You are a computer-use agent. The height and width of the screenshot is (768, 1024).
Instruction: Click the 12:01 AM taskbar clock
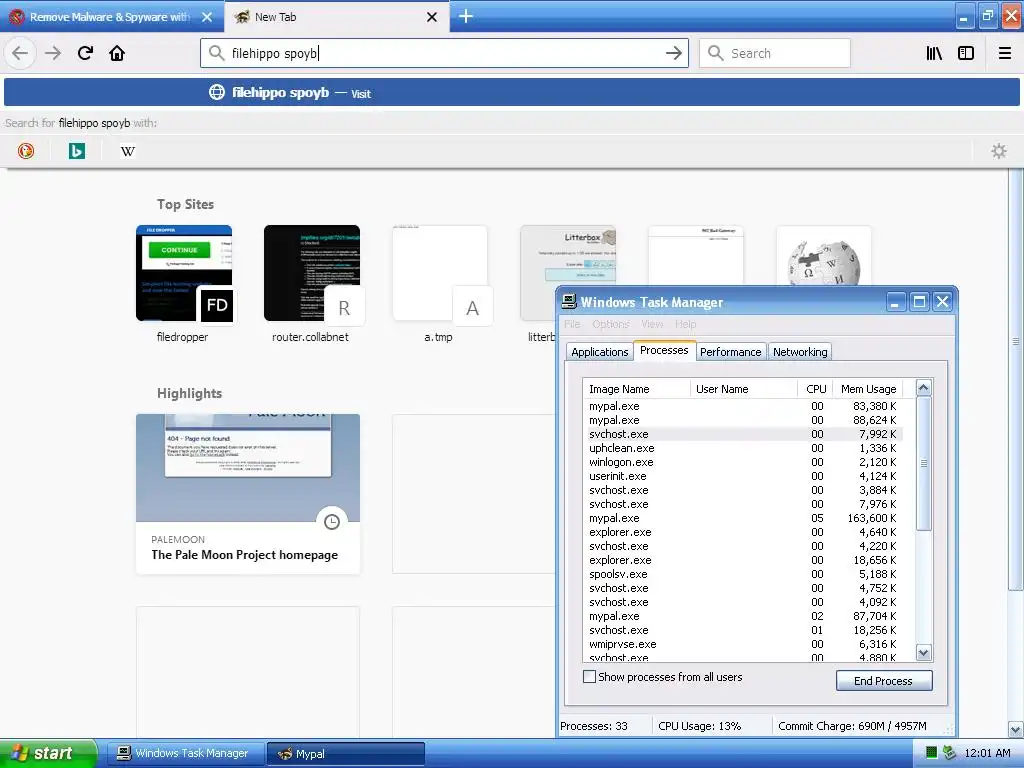987,753
